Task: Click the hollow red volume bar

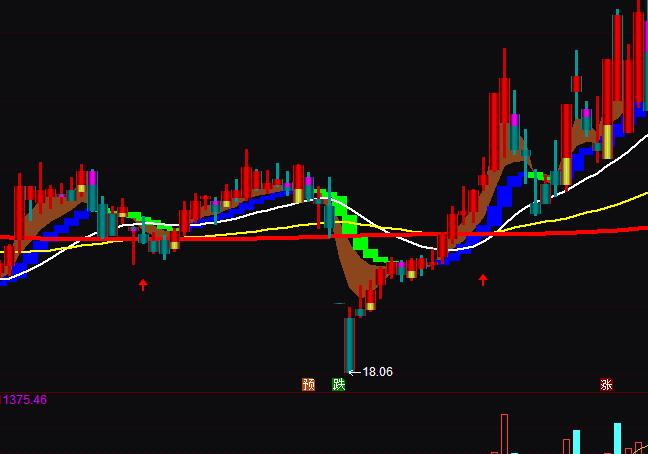Action: pyautogui.click(x=505, y=434)
